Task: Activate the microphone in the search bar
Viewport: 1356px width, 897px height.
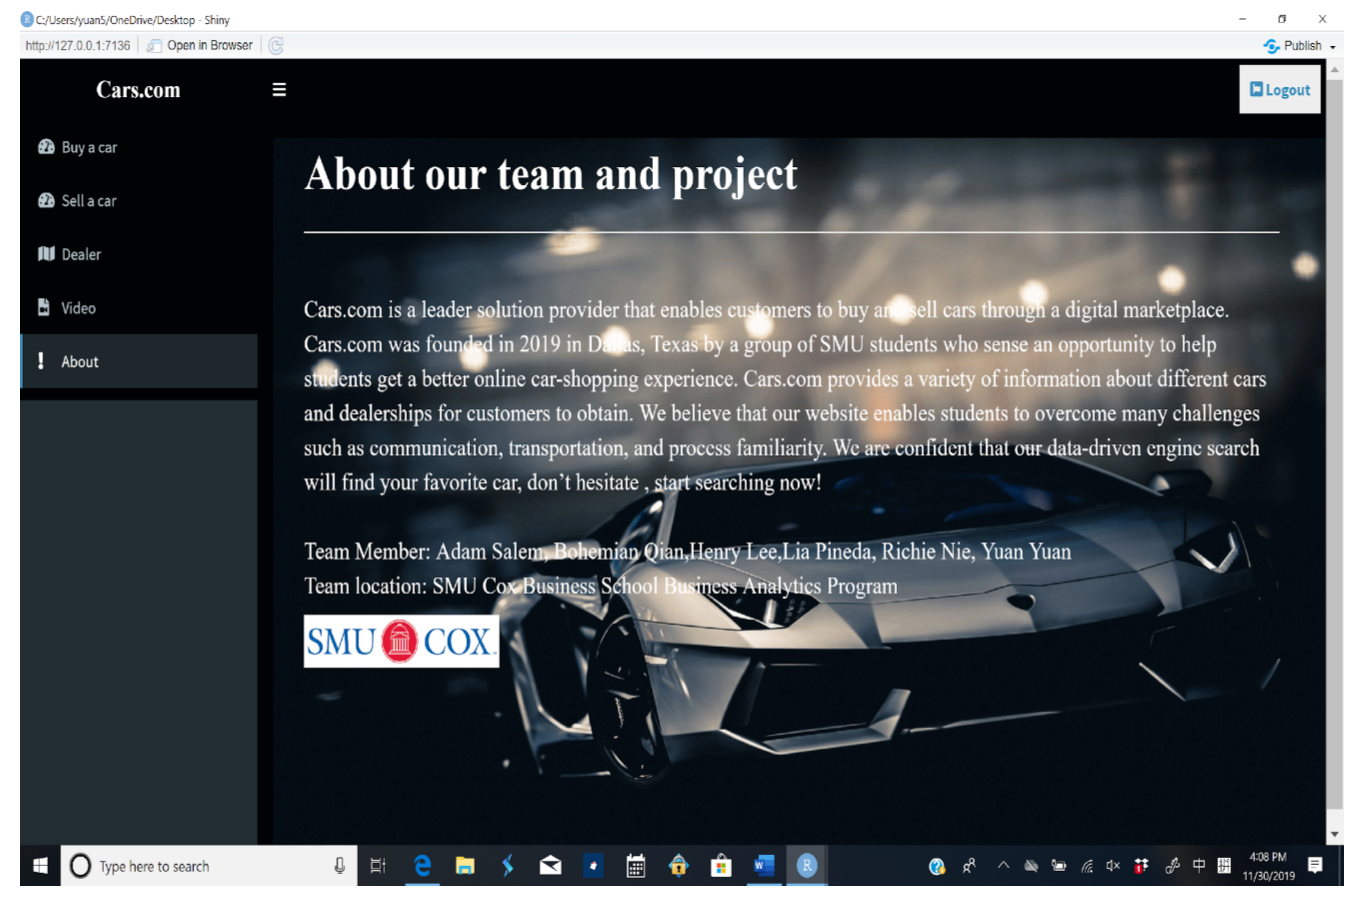Action: [341, 866]
